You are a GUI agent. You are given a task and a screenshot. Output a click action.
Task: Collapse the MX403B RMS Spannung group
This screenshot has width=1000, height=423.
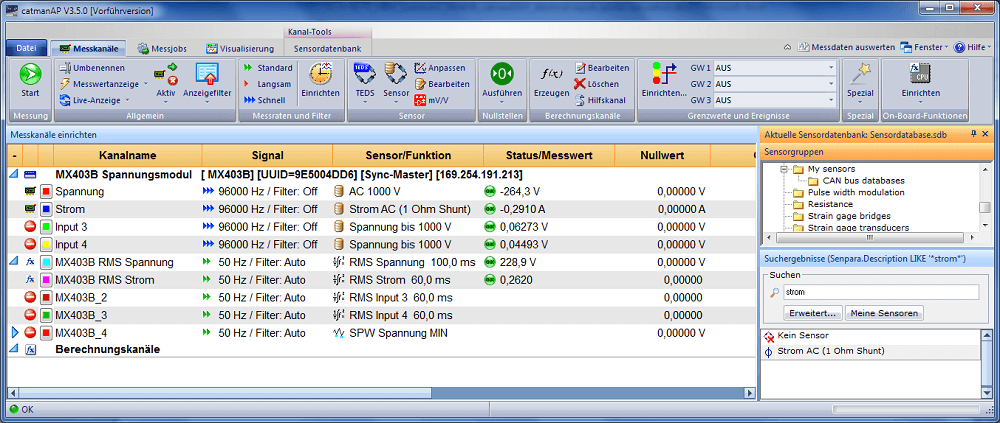point(14,262)
